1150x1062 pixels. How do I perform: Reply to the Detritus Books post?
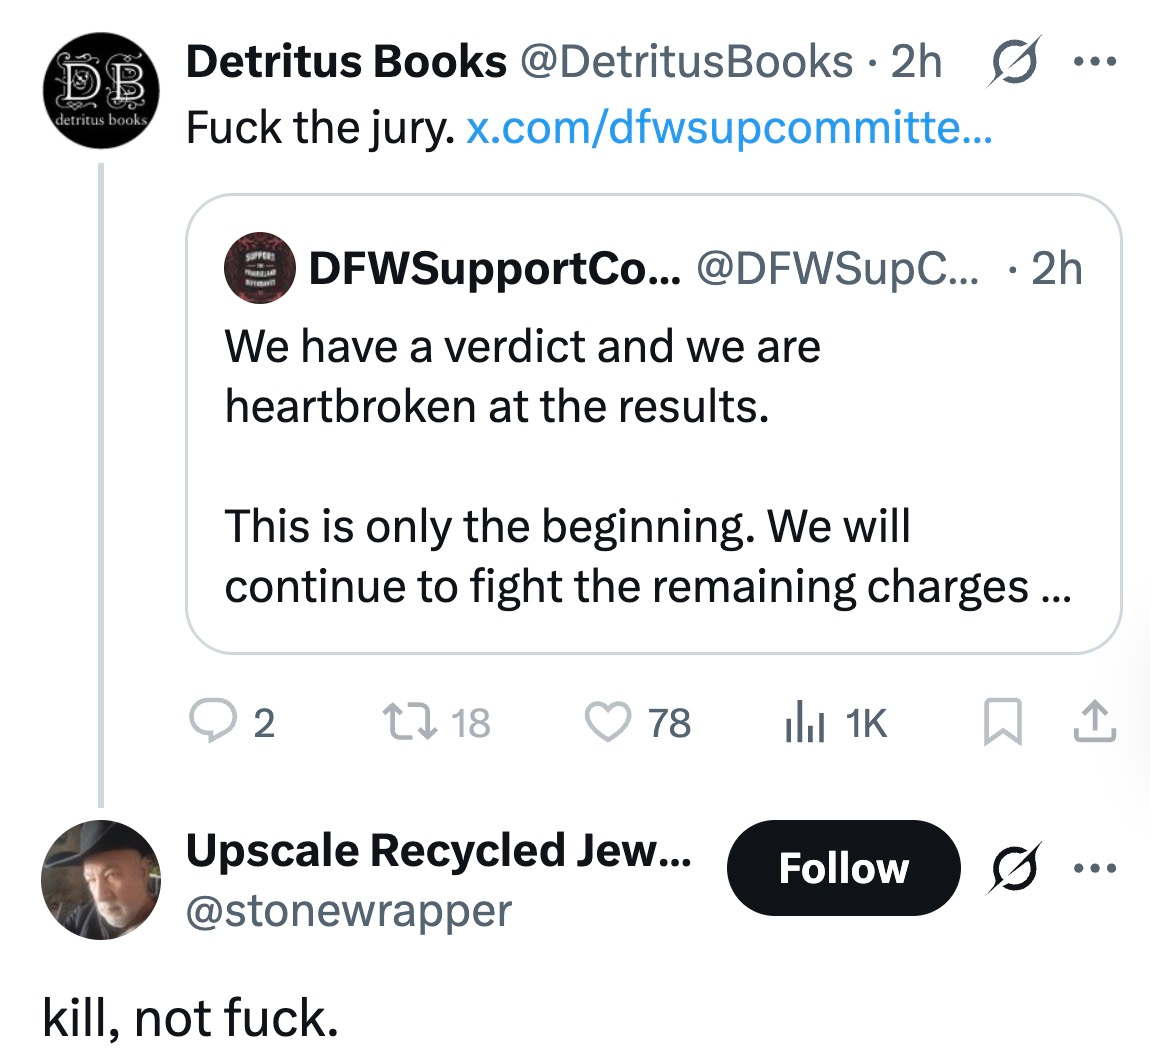point(212,722)
